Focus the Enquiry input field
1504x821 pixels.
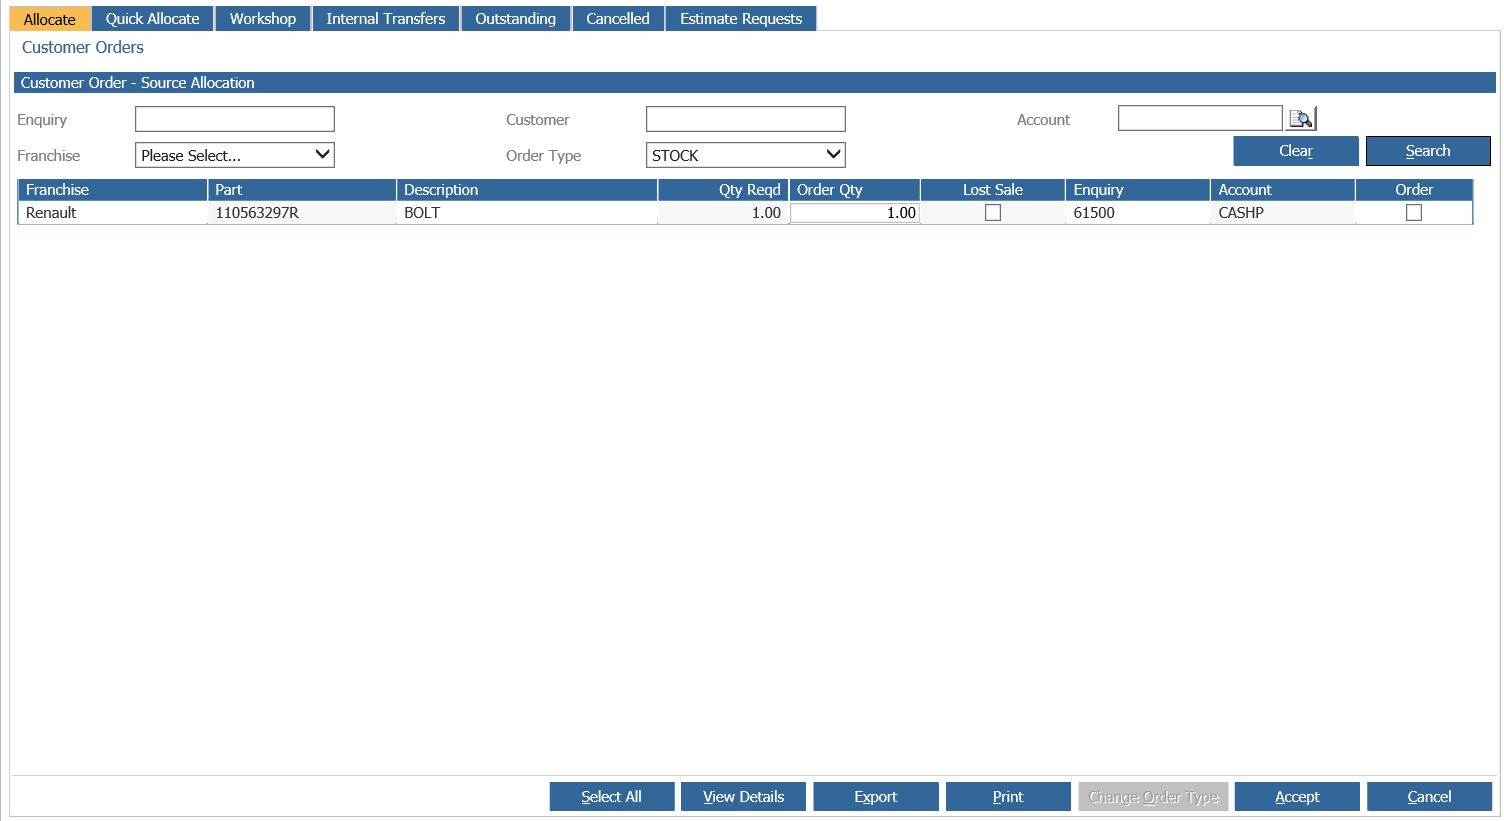click(x=235, y=119)
